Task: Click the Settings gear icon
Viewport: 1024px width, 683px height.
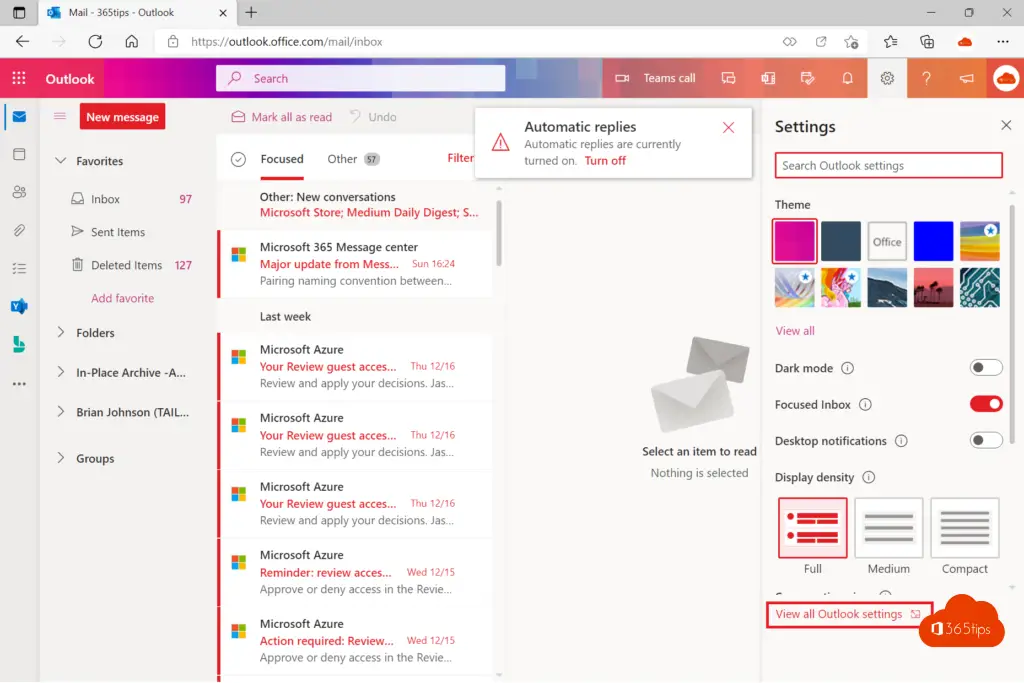Action: click(x=887, y=78)
